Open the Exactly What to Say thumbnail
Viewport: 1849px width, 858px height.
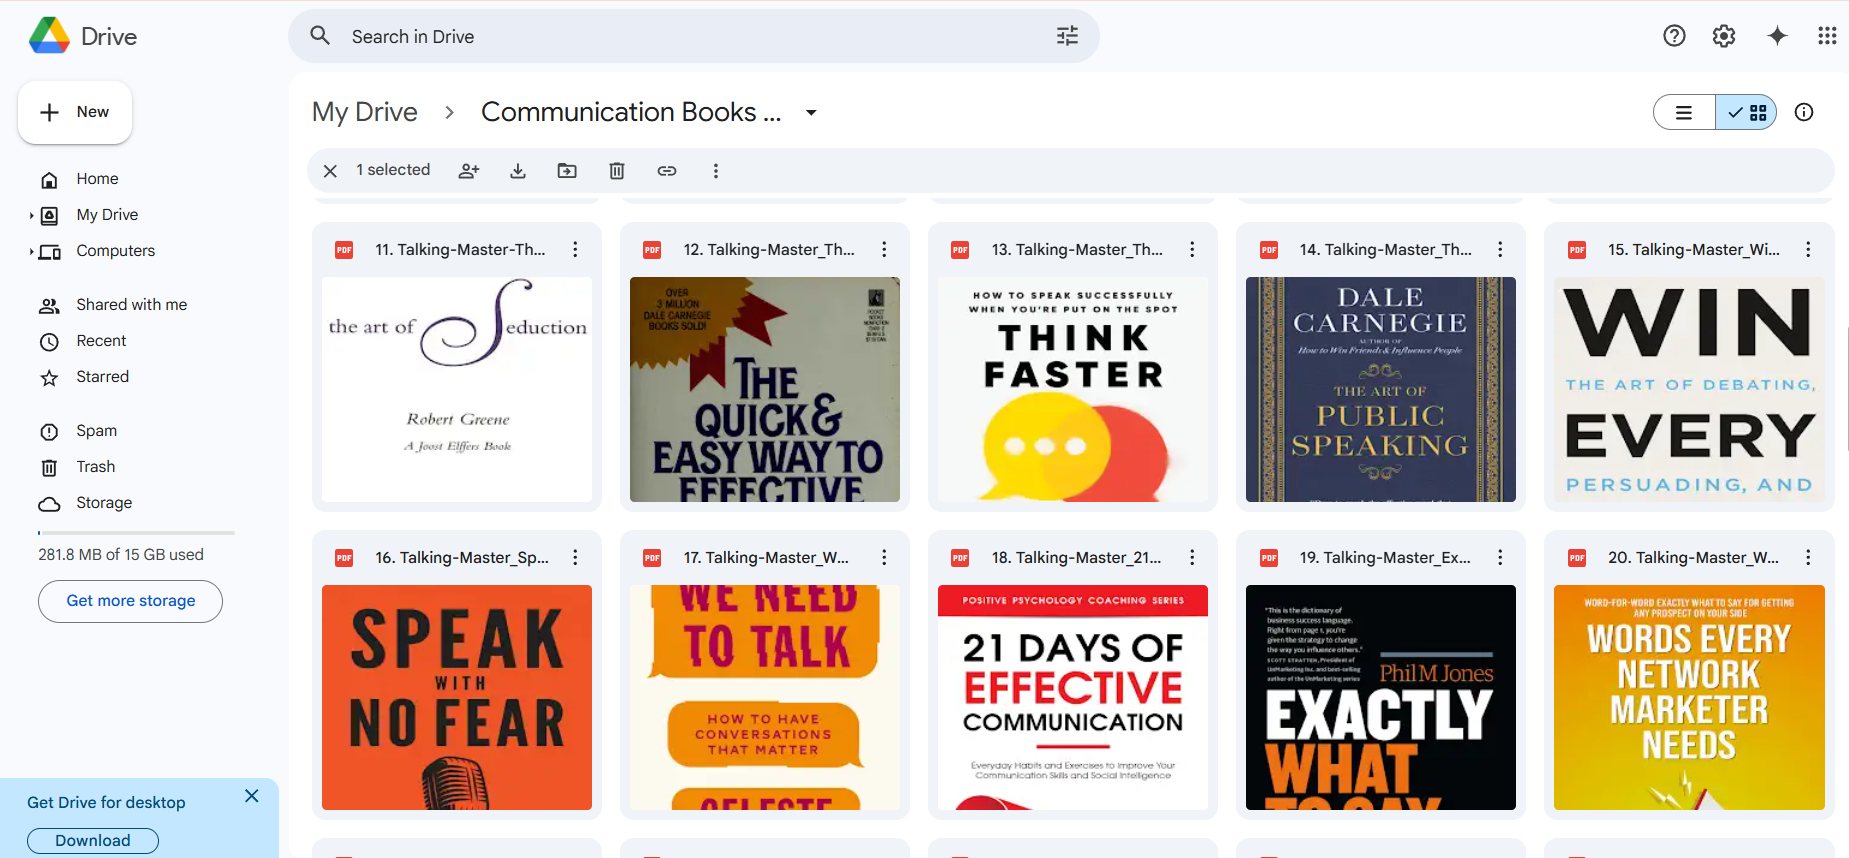[1381, 697]
